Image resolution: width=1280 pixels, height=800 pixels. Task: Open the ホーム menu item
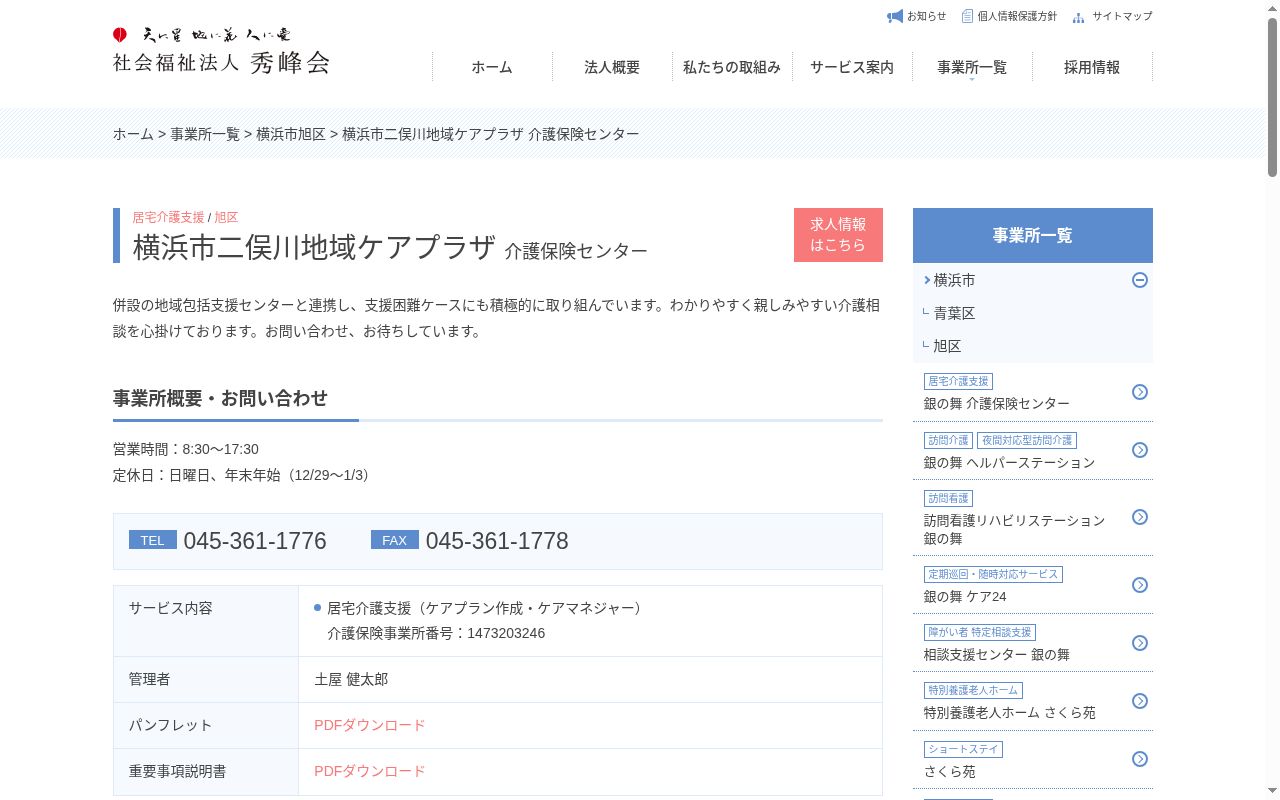click(492, 67)
